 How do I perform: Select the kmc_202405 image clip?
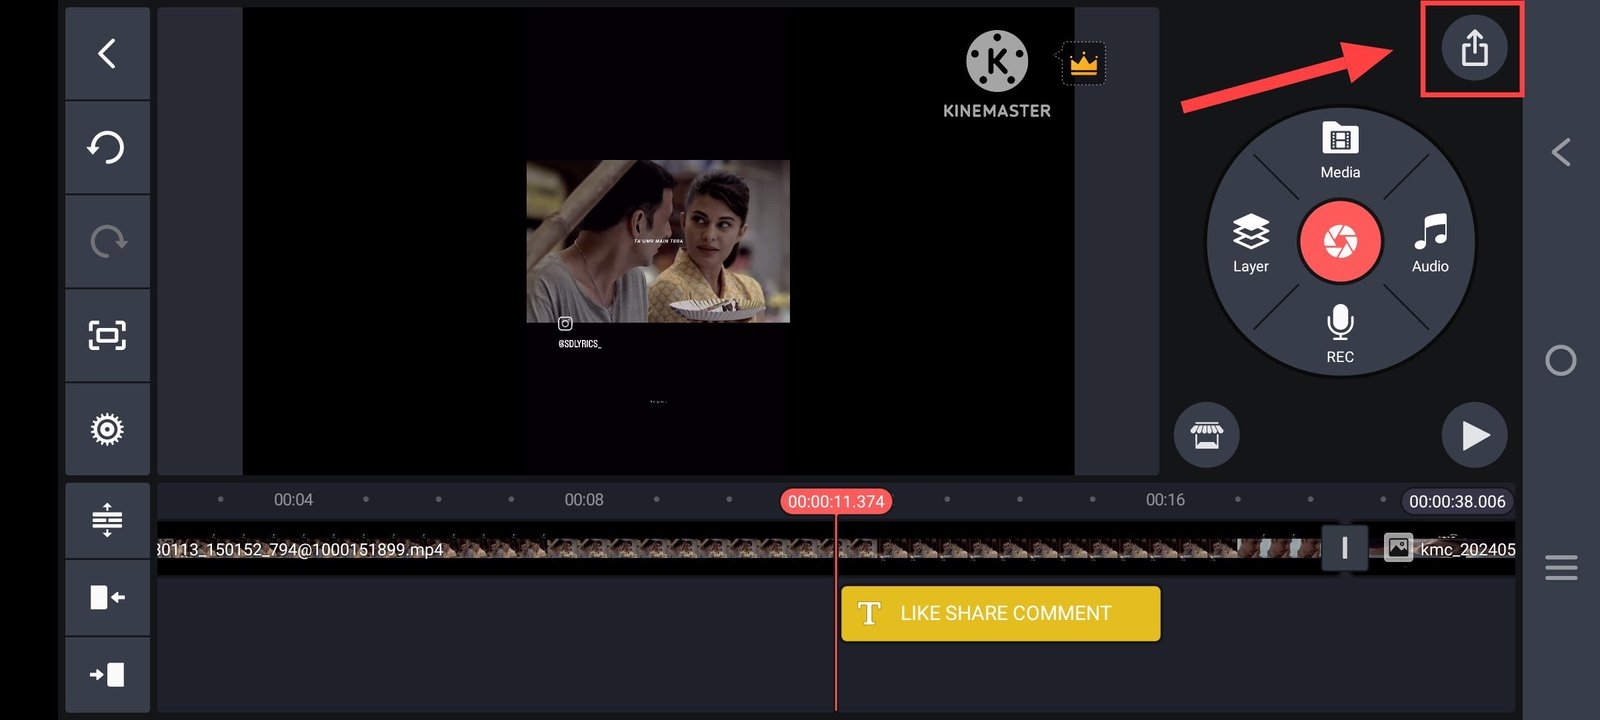[x=1450, y=548]
